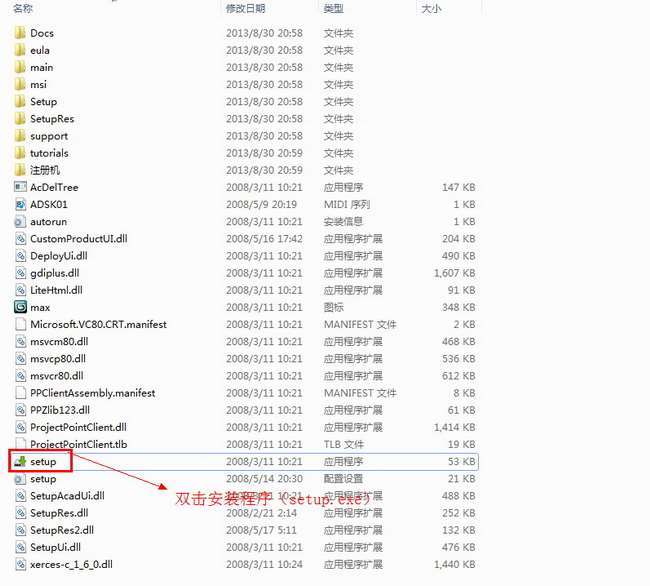Click the 2008/5/17 5:11 date of SetupRes2.dll
650x586 pixels.
pyautogui.click(x=262, y=530)
